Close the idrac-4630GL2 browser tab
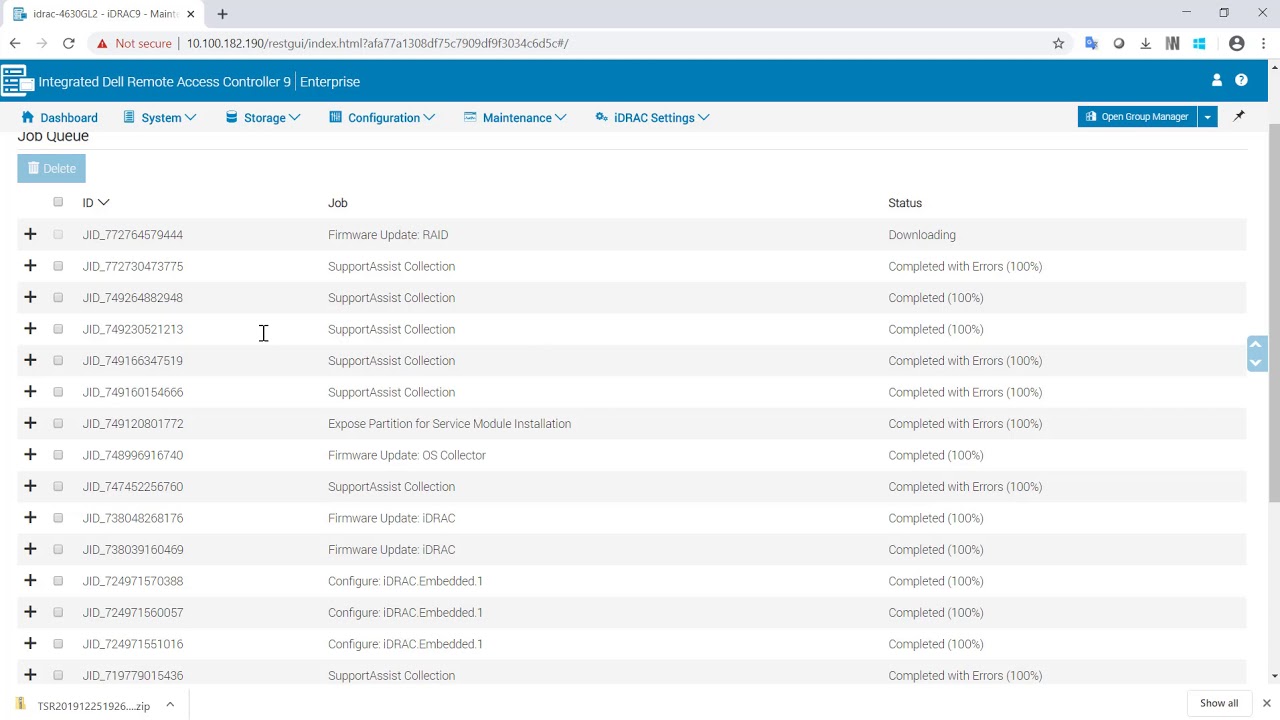This screenshot has width=1280, height=720. [x=190, y=14]
